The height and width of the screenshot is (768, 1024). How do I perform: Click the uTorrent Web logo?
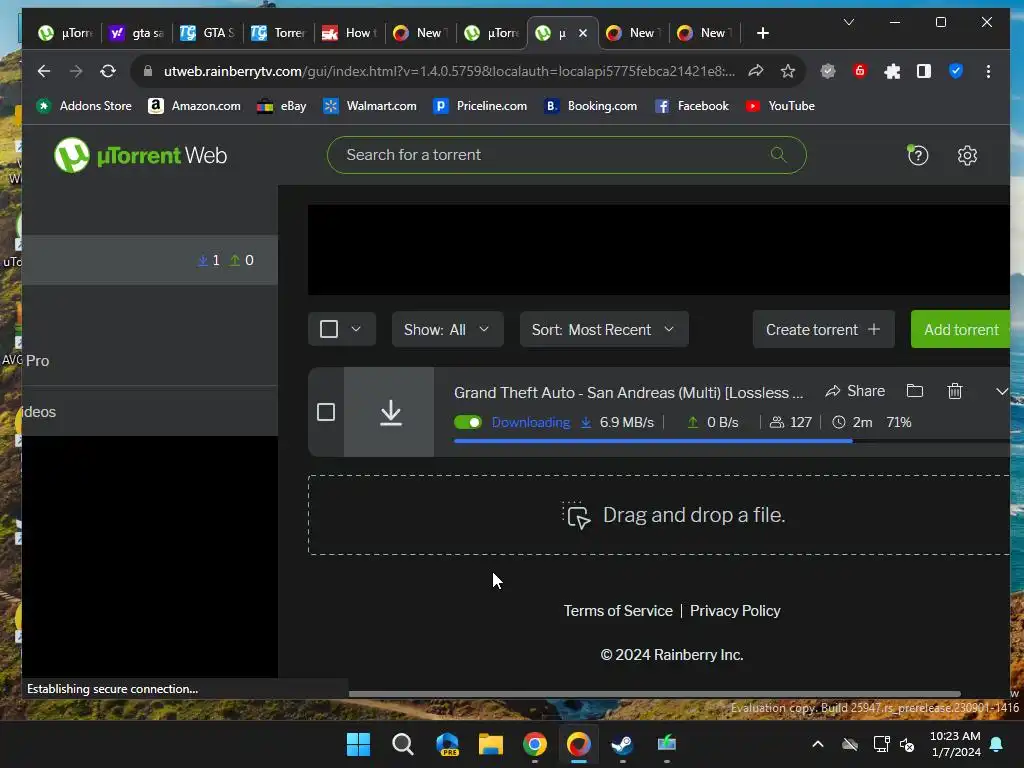140,155
